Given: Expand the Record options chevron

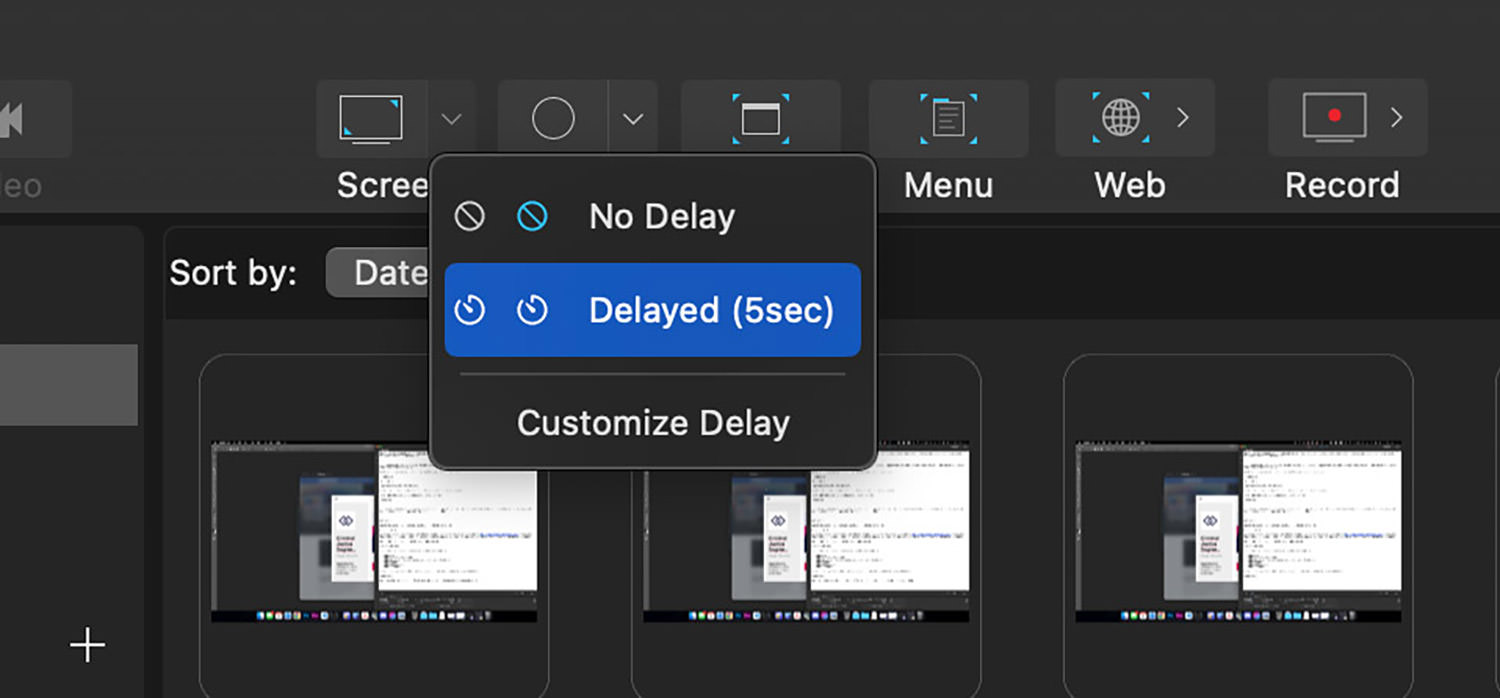Looking at the screenshot, I should (x=1397, y=118).
